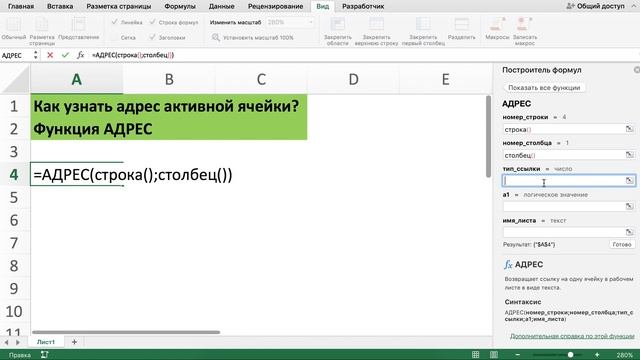Image resolution: width=640 pixels, height=360 pixels.
Task: Click Показать все функции button
Action: (x=544, y=88)
